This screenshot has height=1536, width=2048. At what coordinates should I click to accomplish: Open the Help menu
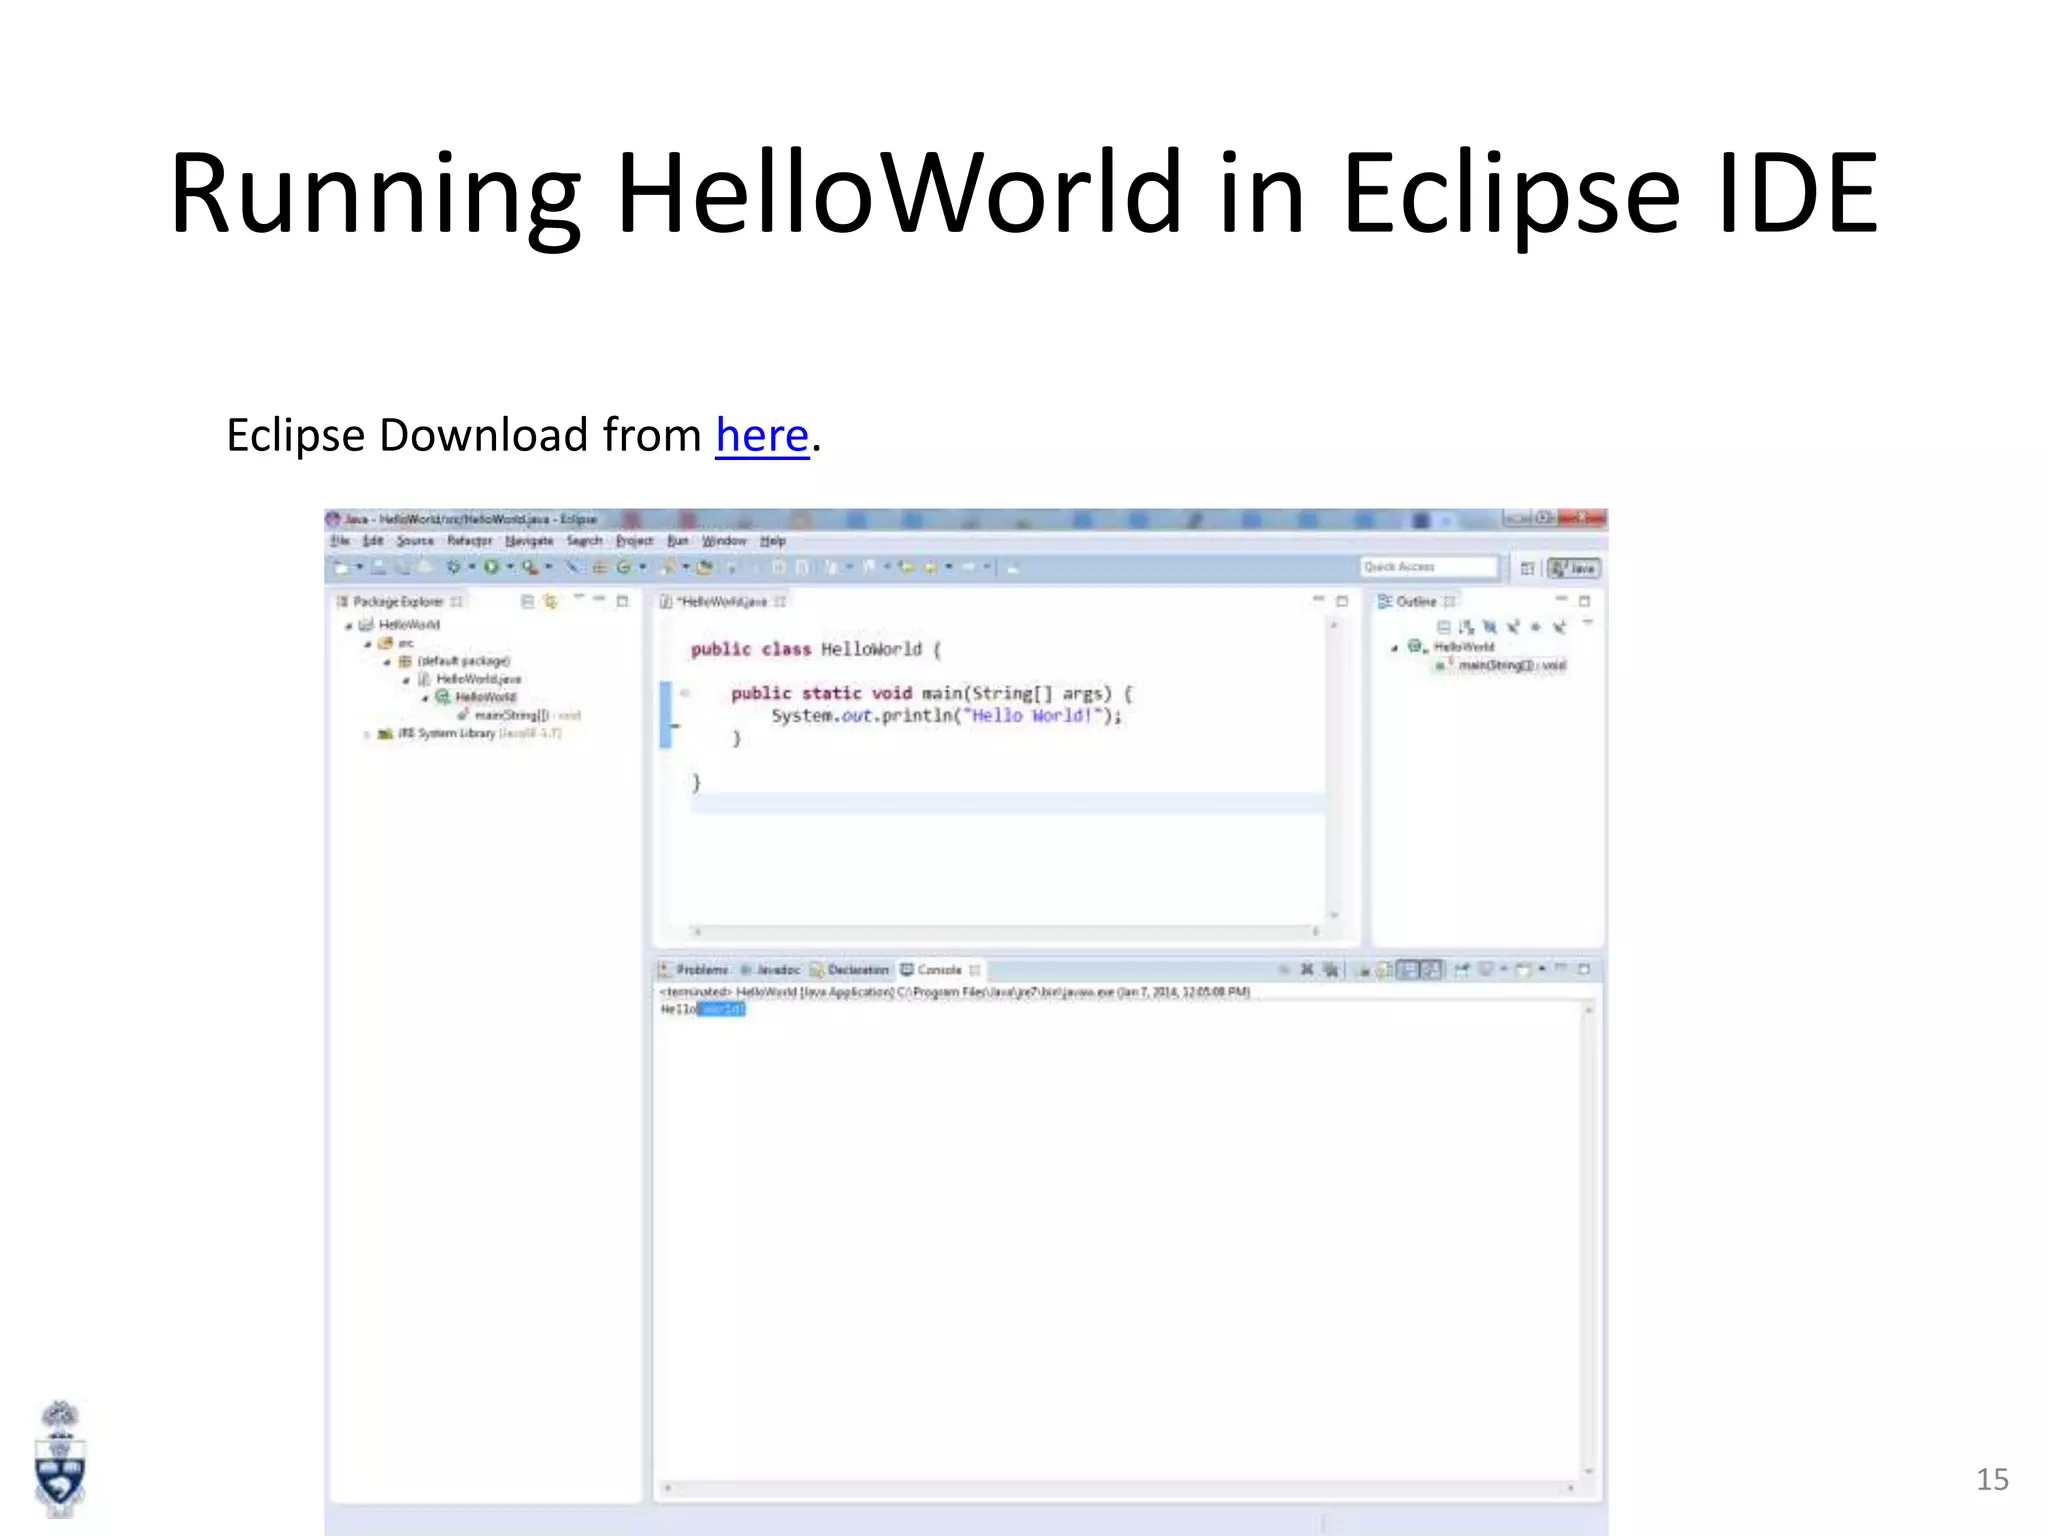[773, 541]
